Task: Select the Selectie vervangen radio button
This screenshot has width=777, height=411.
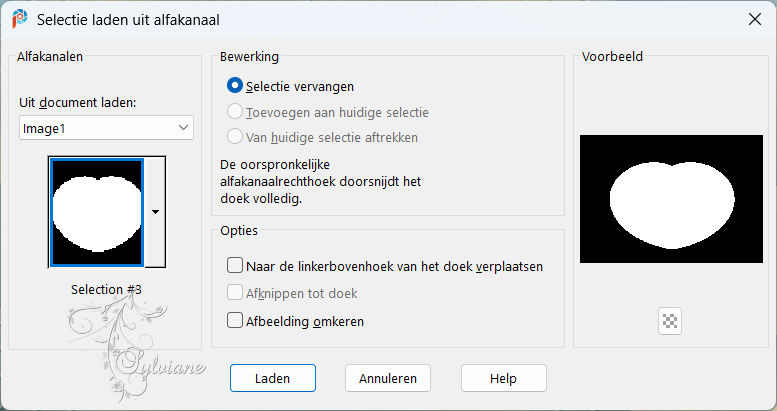Action: [x=235, y=86]
